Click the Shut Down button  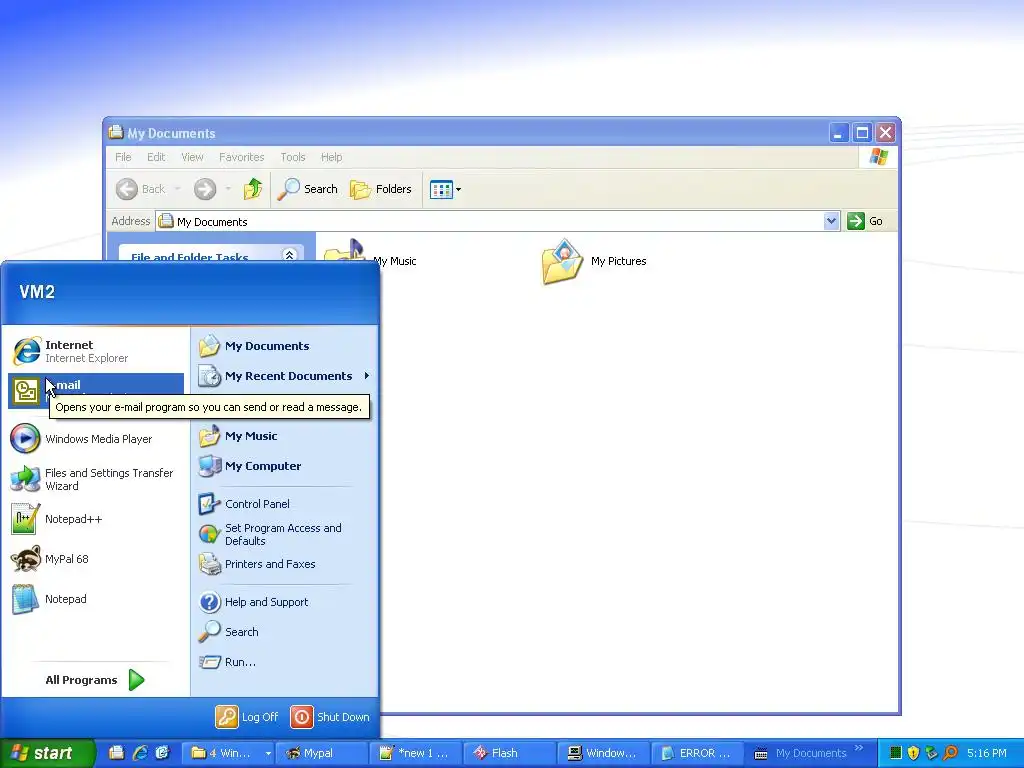click(330, 717)
